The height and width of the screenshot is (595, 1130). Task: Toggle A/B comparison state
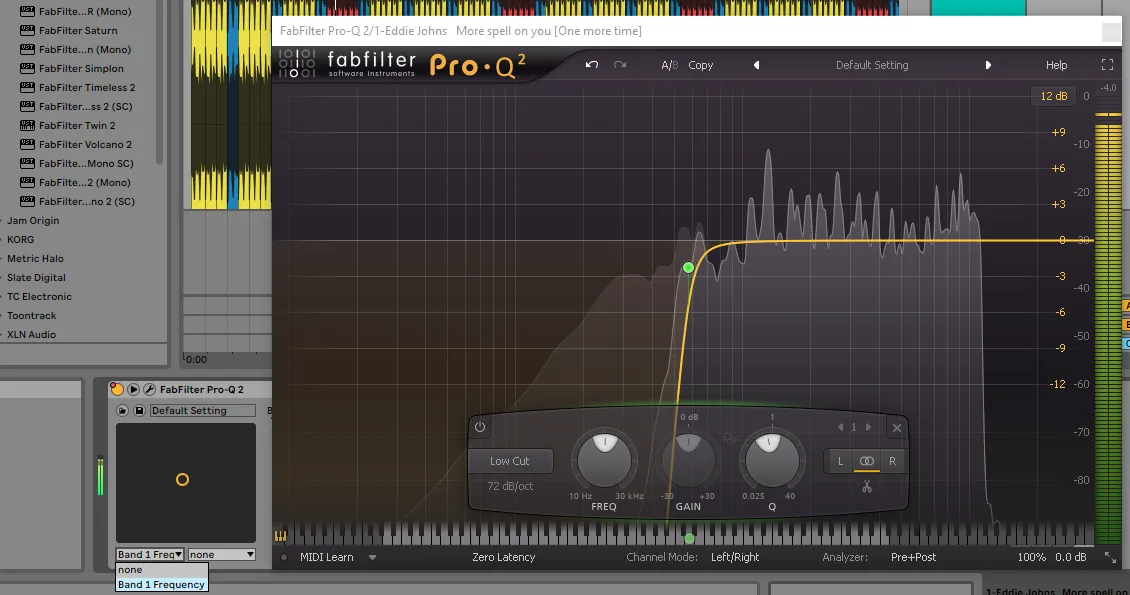[669, 65]
